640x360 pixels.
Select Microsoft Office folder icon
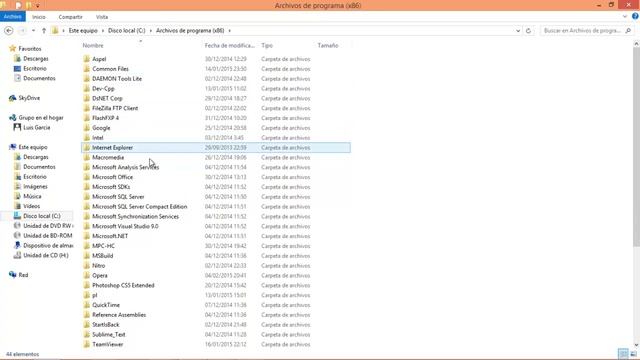(87, 177)
